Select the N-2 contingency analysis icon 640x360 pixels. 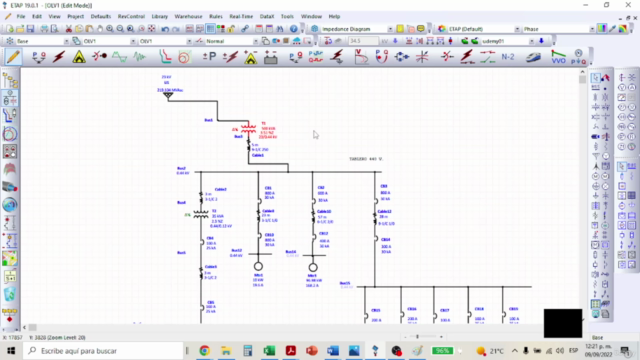(508, 57)
